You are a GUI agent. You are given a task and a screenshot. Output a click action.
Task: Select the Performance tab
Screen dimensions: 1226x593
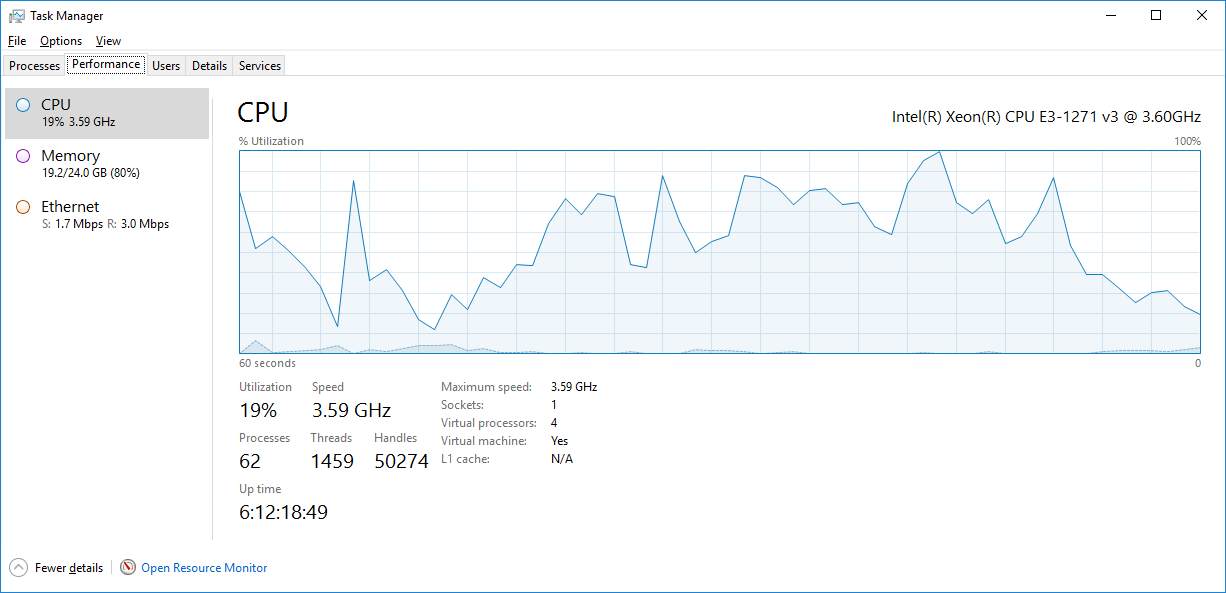click(x=106, y=65)
